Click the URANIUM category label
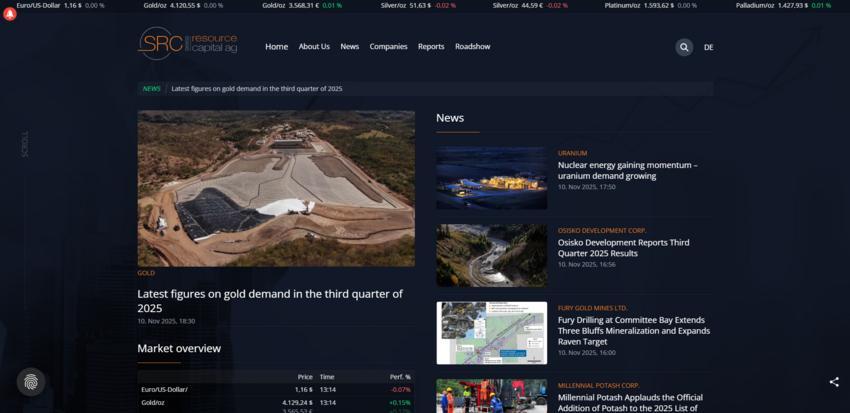This screenshot has width=850, height=413. (572, 153)
